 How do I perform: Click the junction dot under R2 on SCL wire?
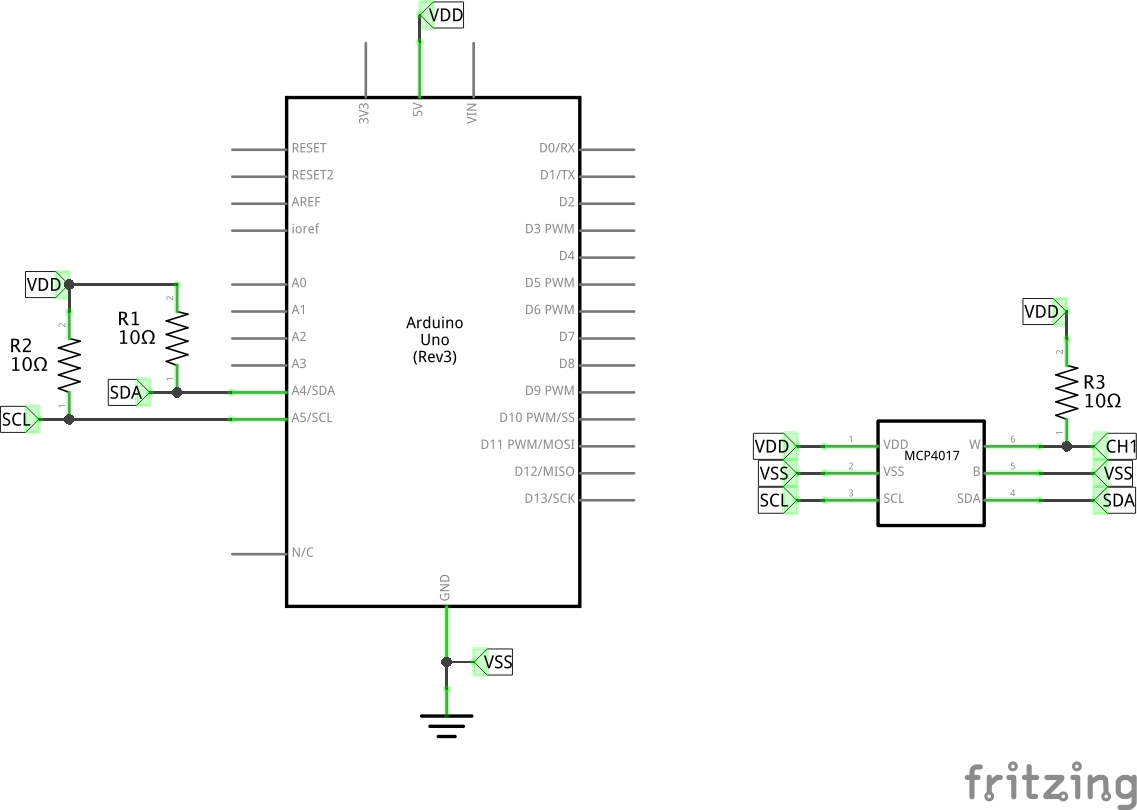click(69, 419)
